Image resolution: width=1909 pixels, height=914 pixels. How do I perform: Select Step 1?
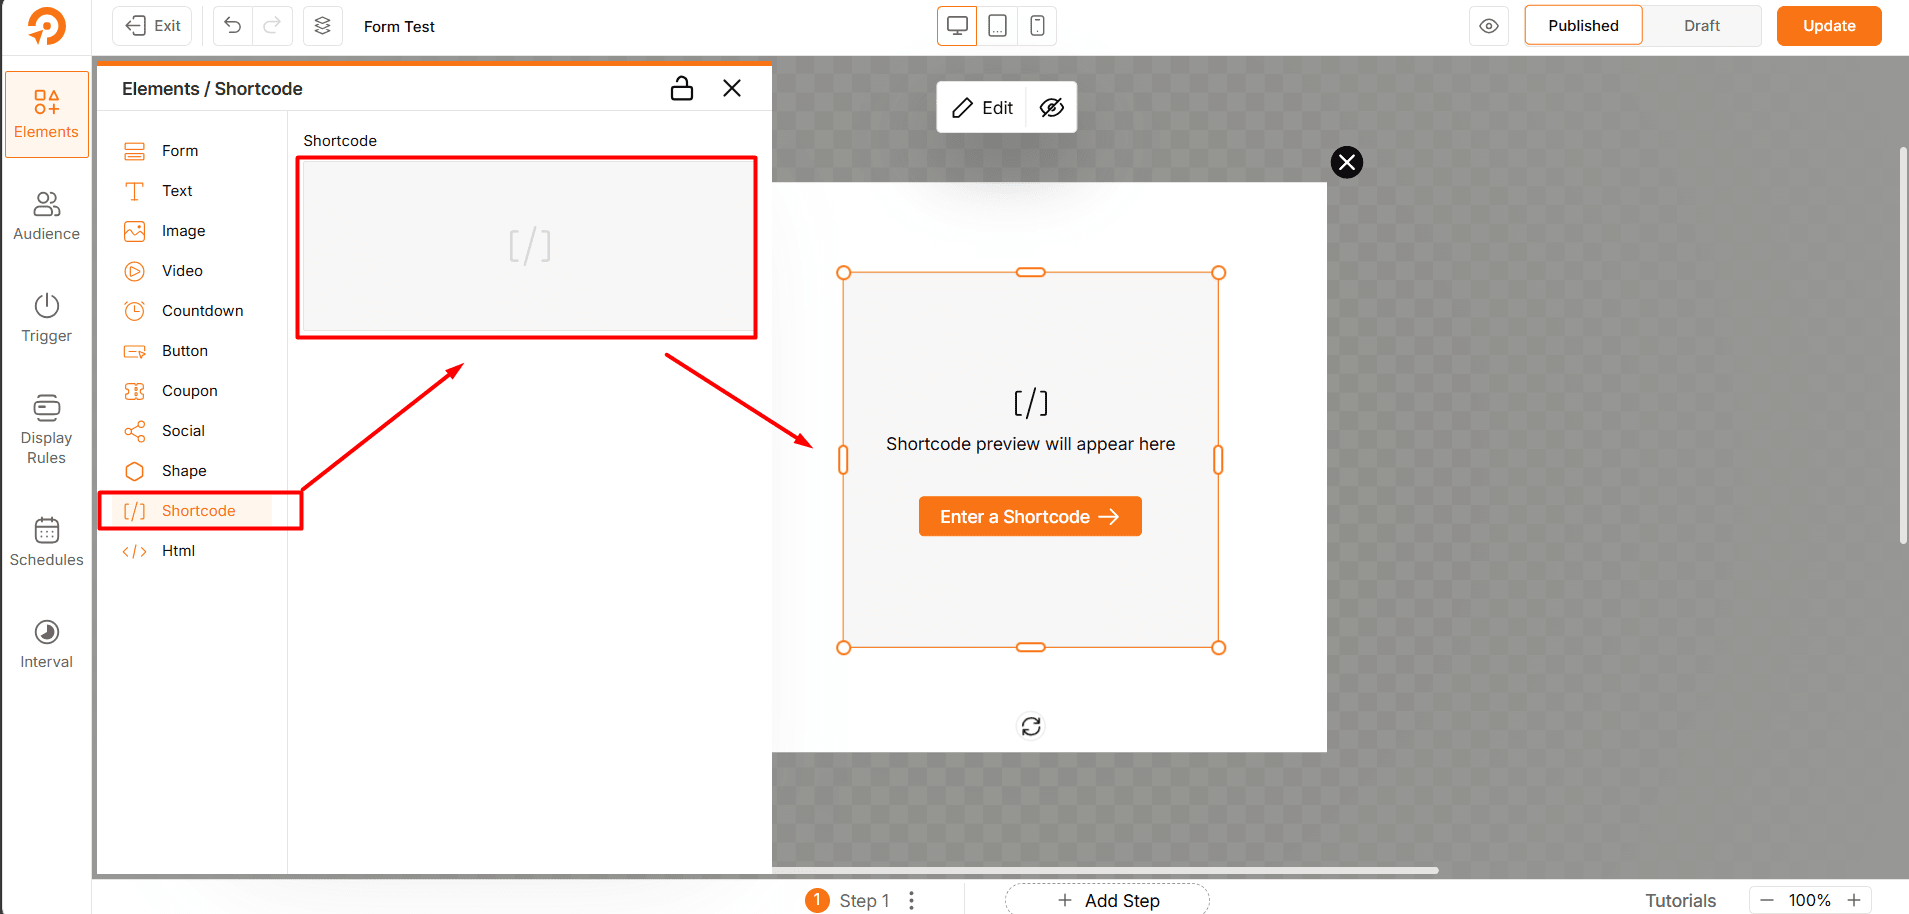(x=848, y=900)
